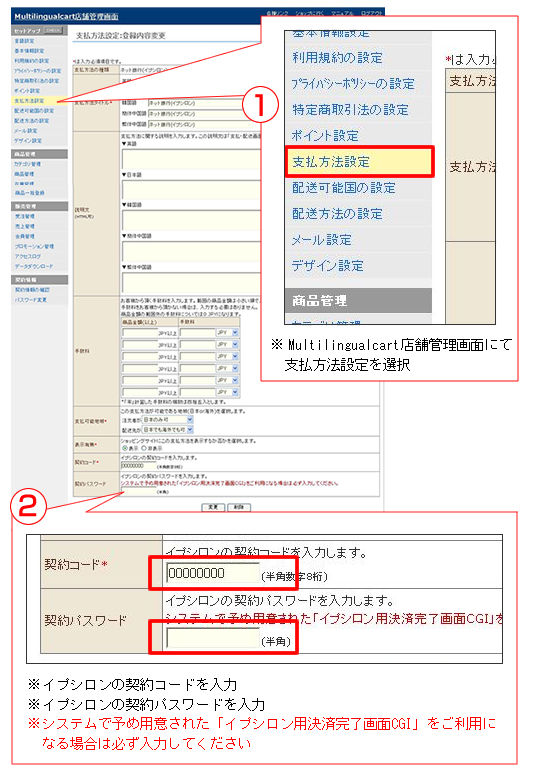Click the 販売管理 section header in sidebar
This screenshot has width=540, height=770.
point(39,206)
